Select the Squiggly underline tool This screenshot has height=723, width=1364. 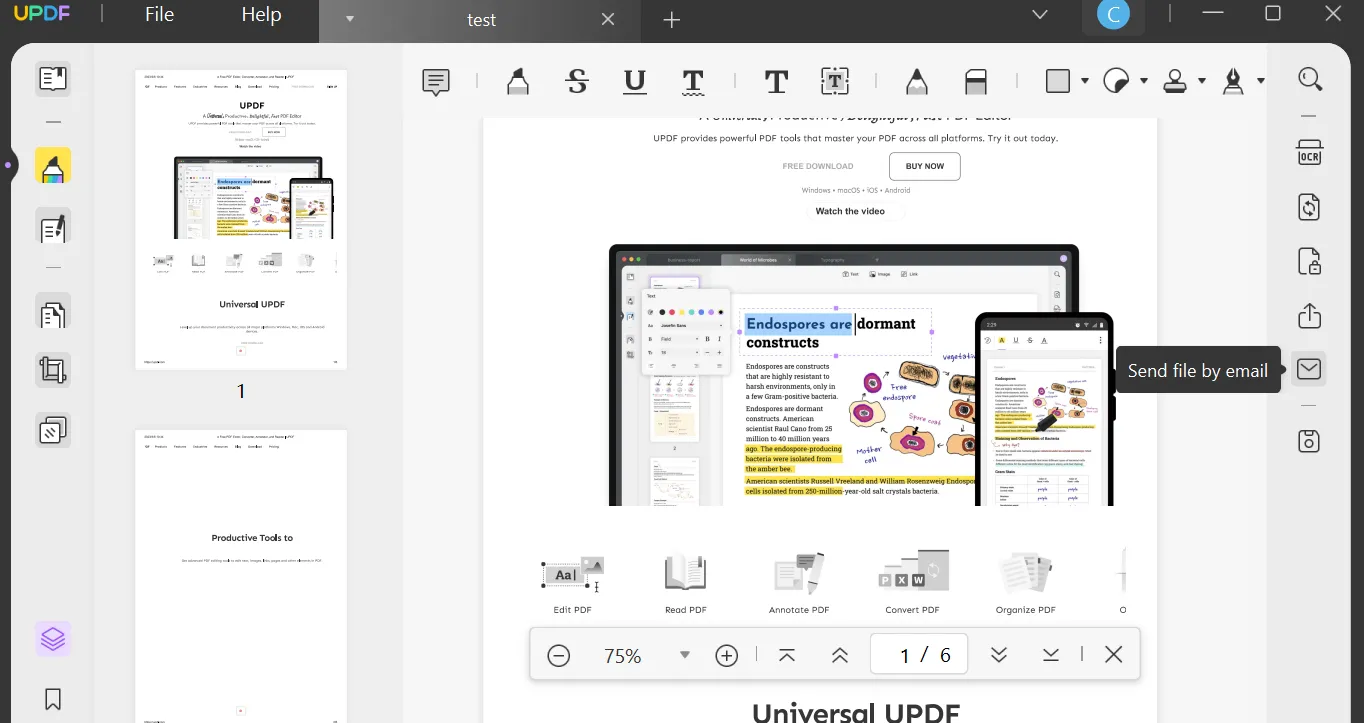[693, 82]
